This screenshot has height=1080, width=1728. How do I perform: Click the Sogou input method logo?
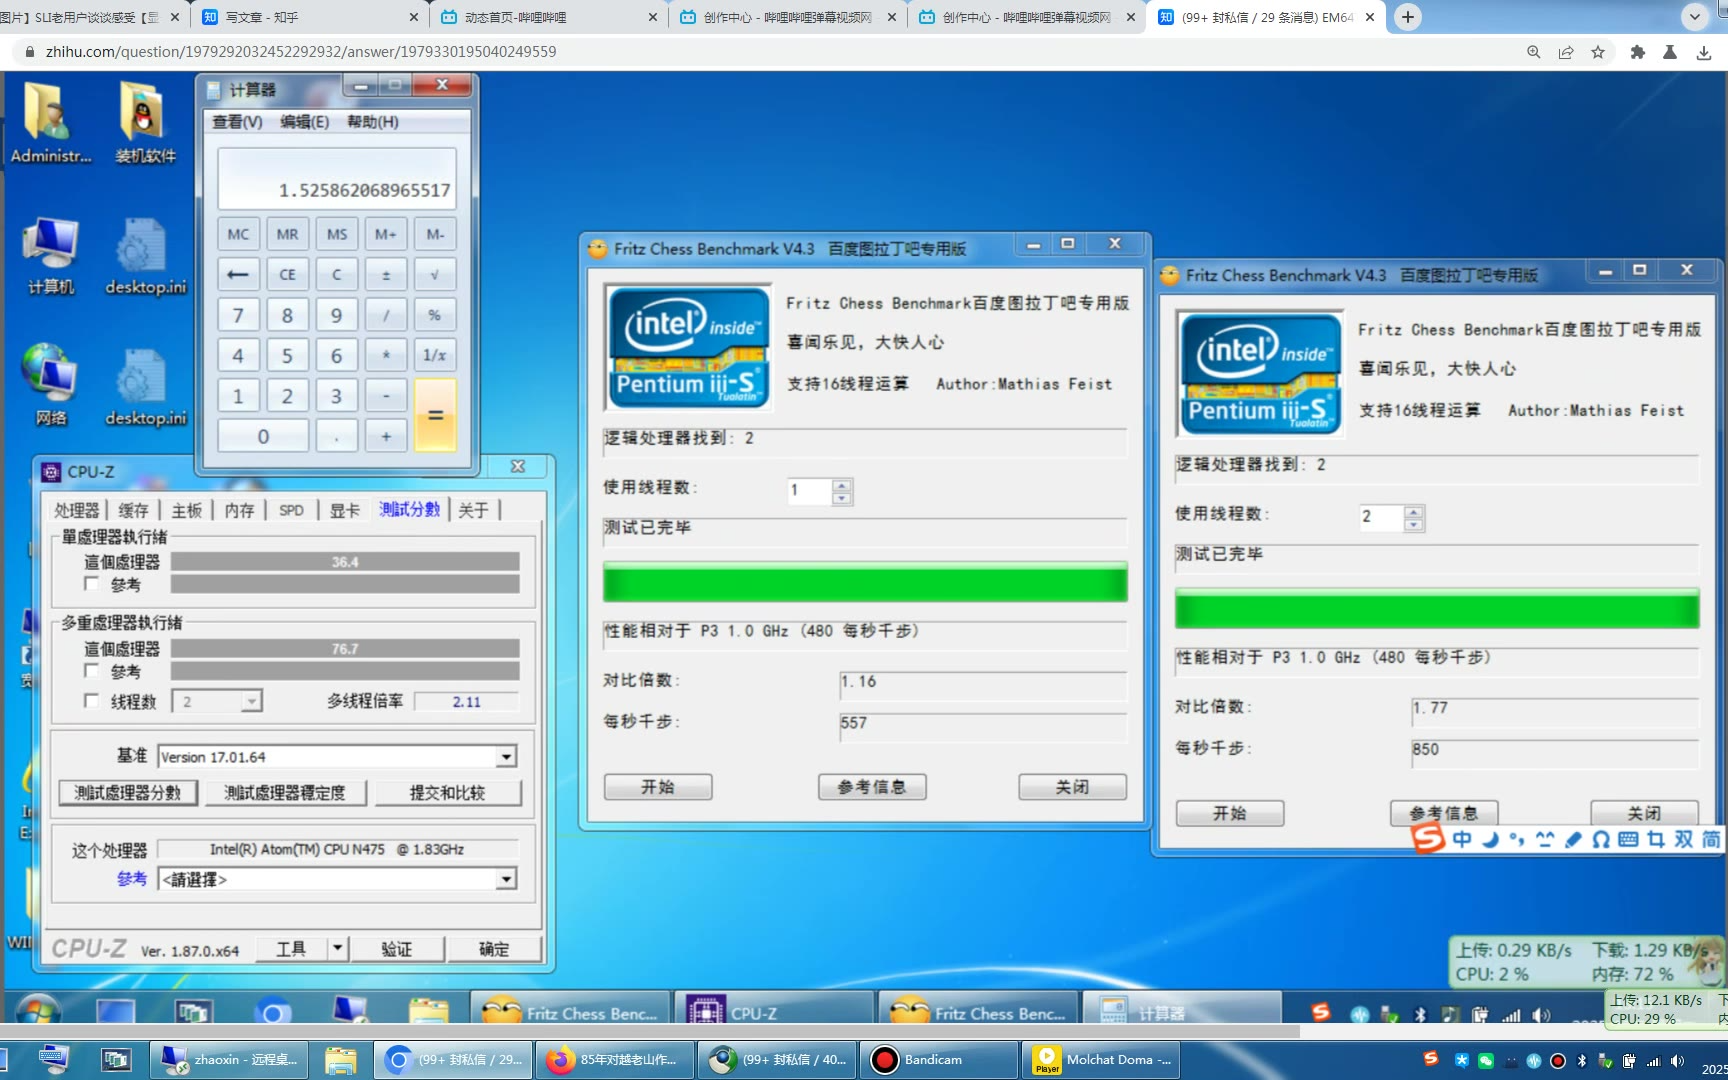(x=1428, y=838)
